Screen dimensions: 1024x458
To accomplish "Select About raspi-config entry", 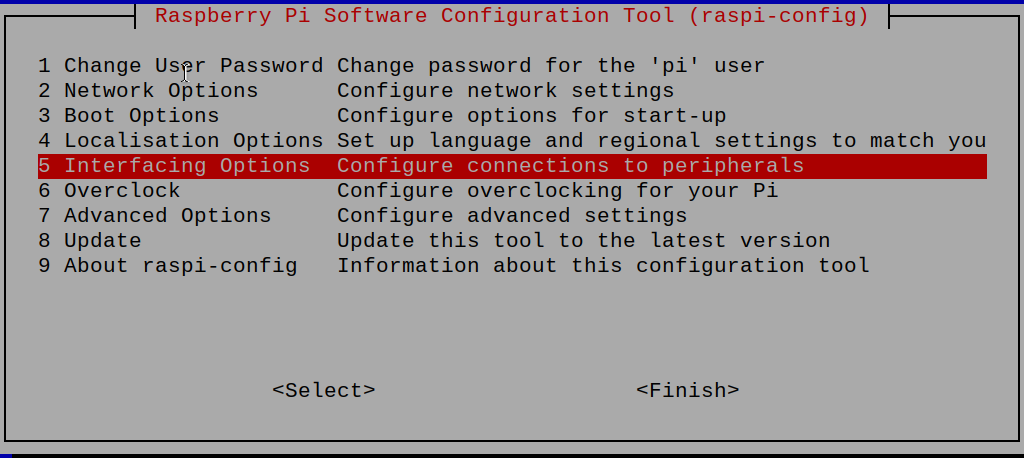I will 168,266.
